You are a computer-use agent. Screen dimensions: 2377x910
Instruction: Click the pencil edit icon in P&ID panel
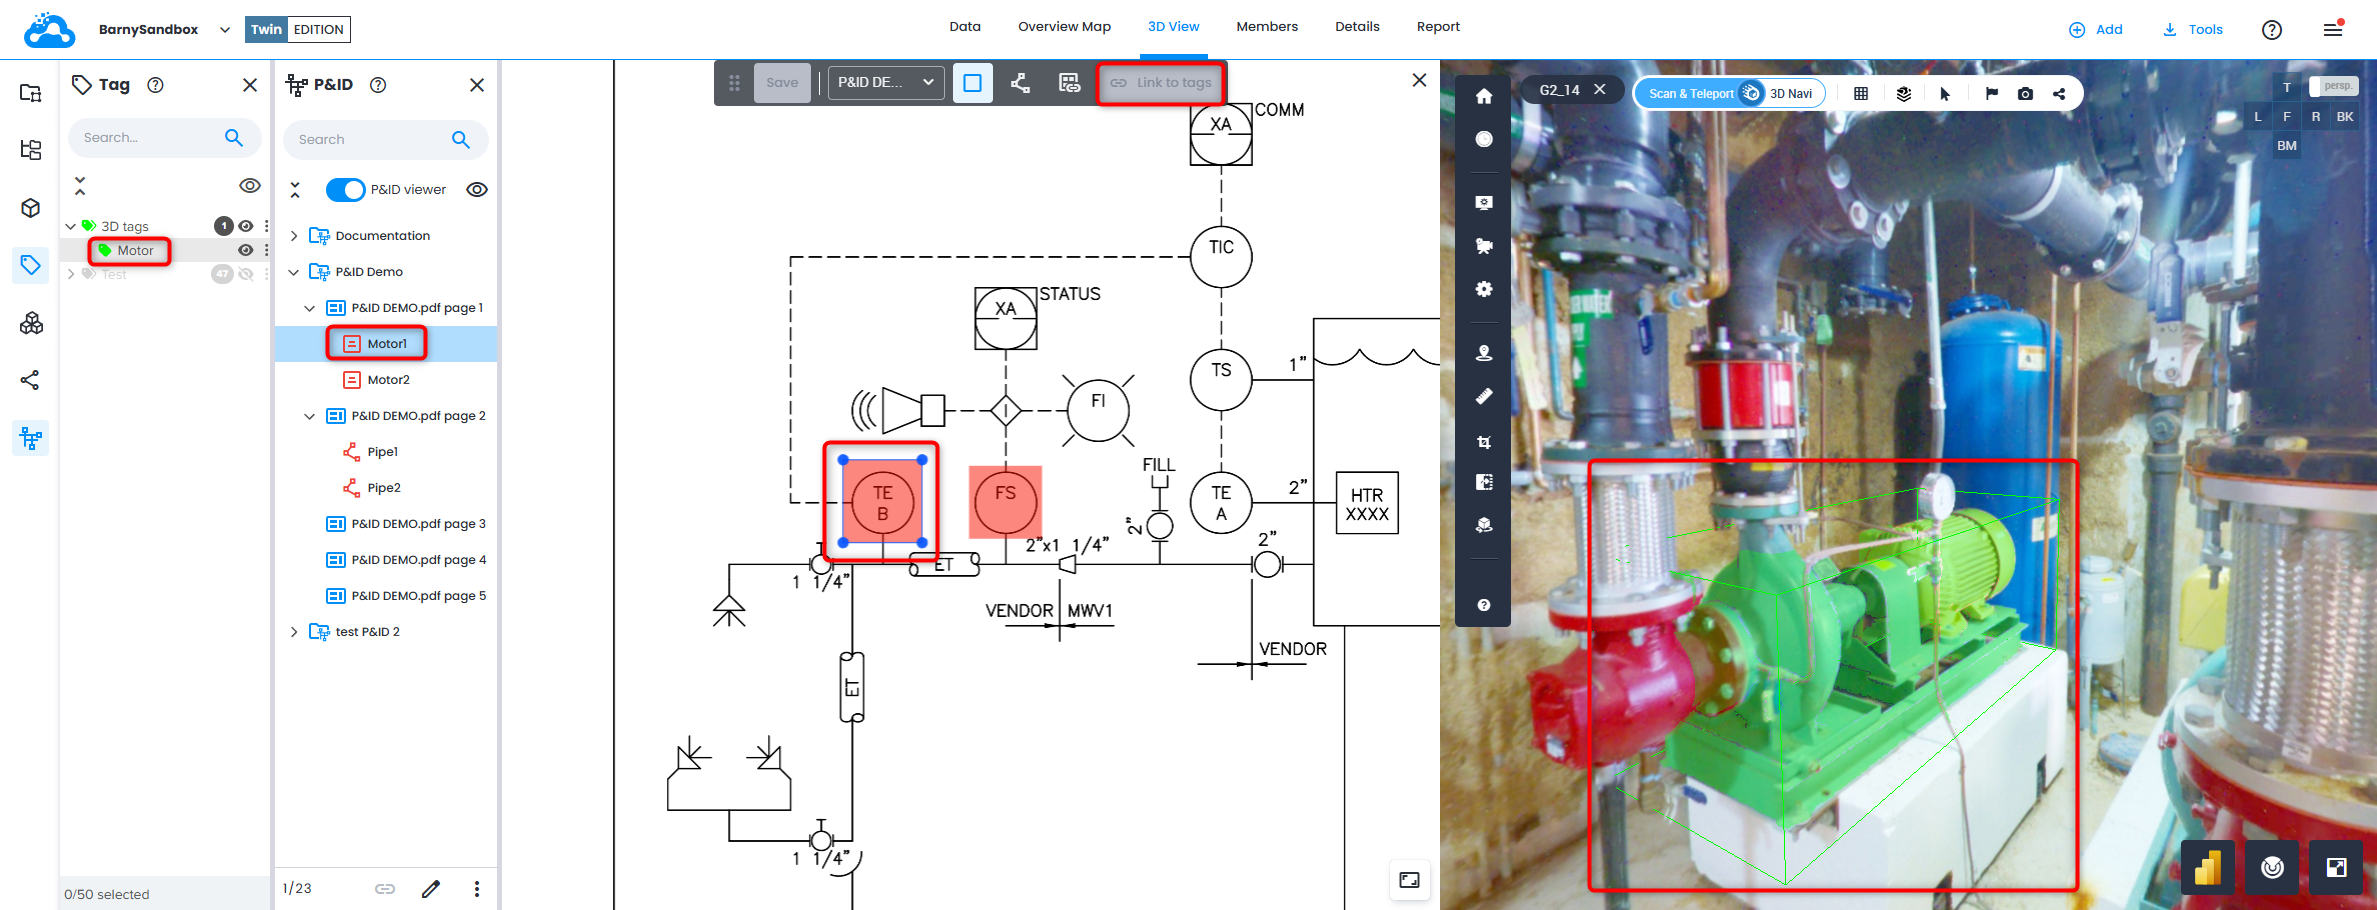(x=431, y=889)
